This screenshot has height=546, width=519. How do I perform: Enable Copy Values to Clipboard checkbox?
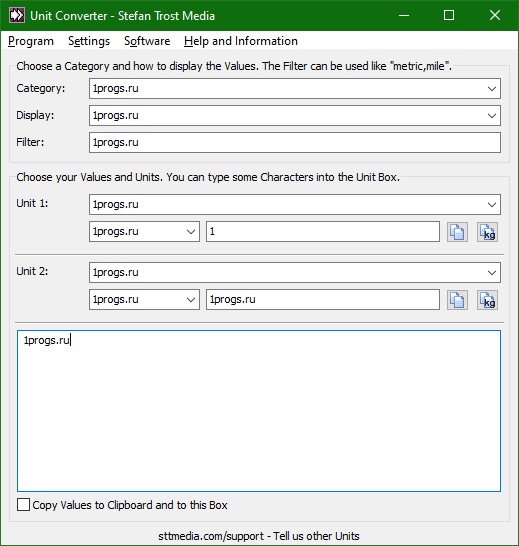pos(23,505)
